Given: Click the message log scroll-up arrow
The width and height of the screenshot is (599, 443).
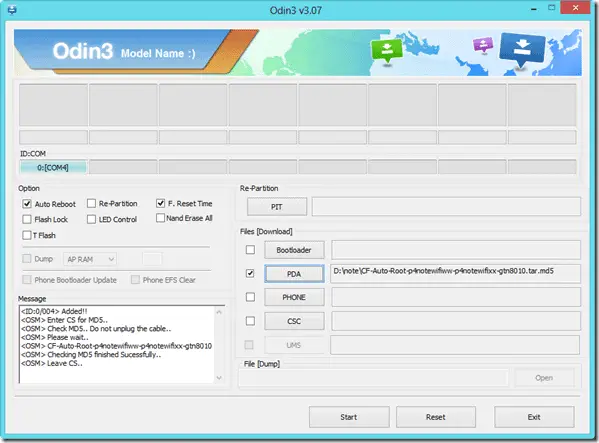Looking at the screenshot, I should 219,312.
